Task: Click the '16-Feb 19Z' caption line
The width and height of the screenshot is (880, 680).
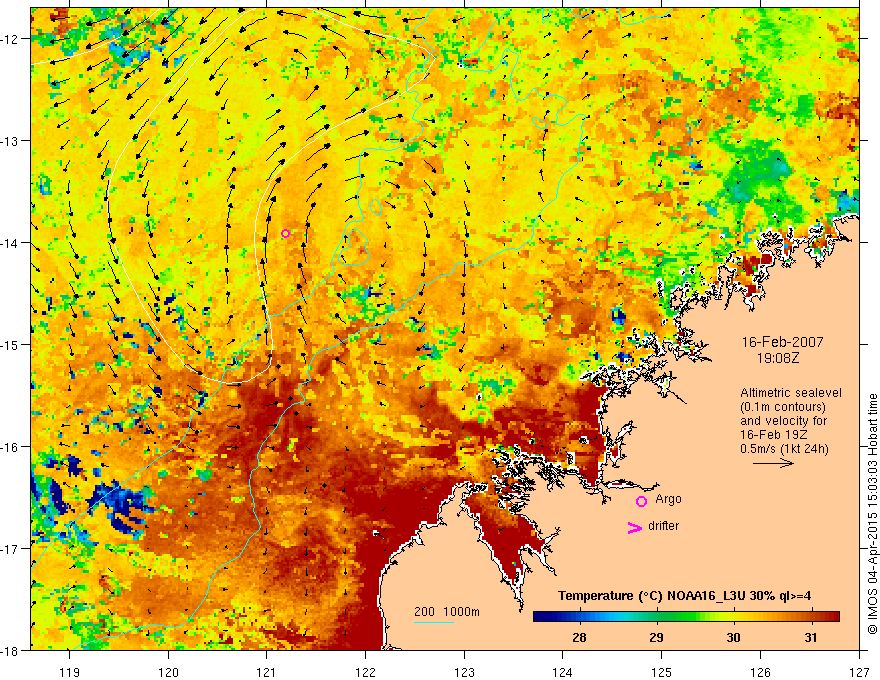Action: [x=773, y=435]
